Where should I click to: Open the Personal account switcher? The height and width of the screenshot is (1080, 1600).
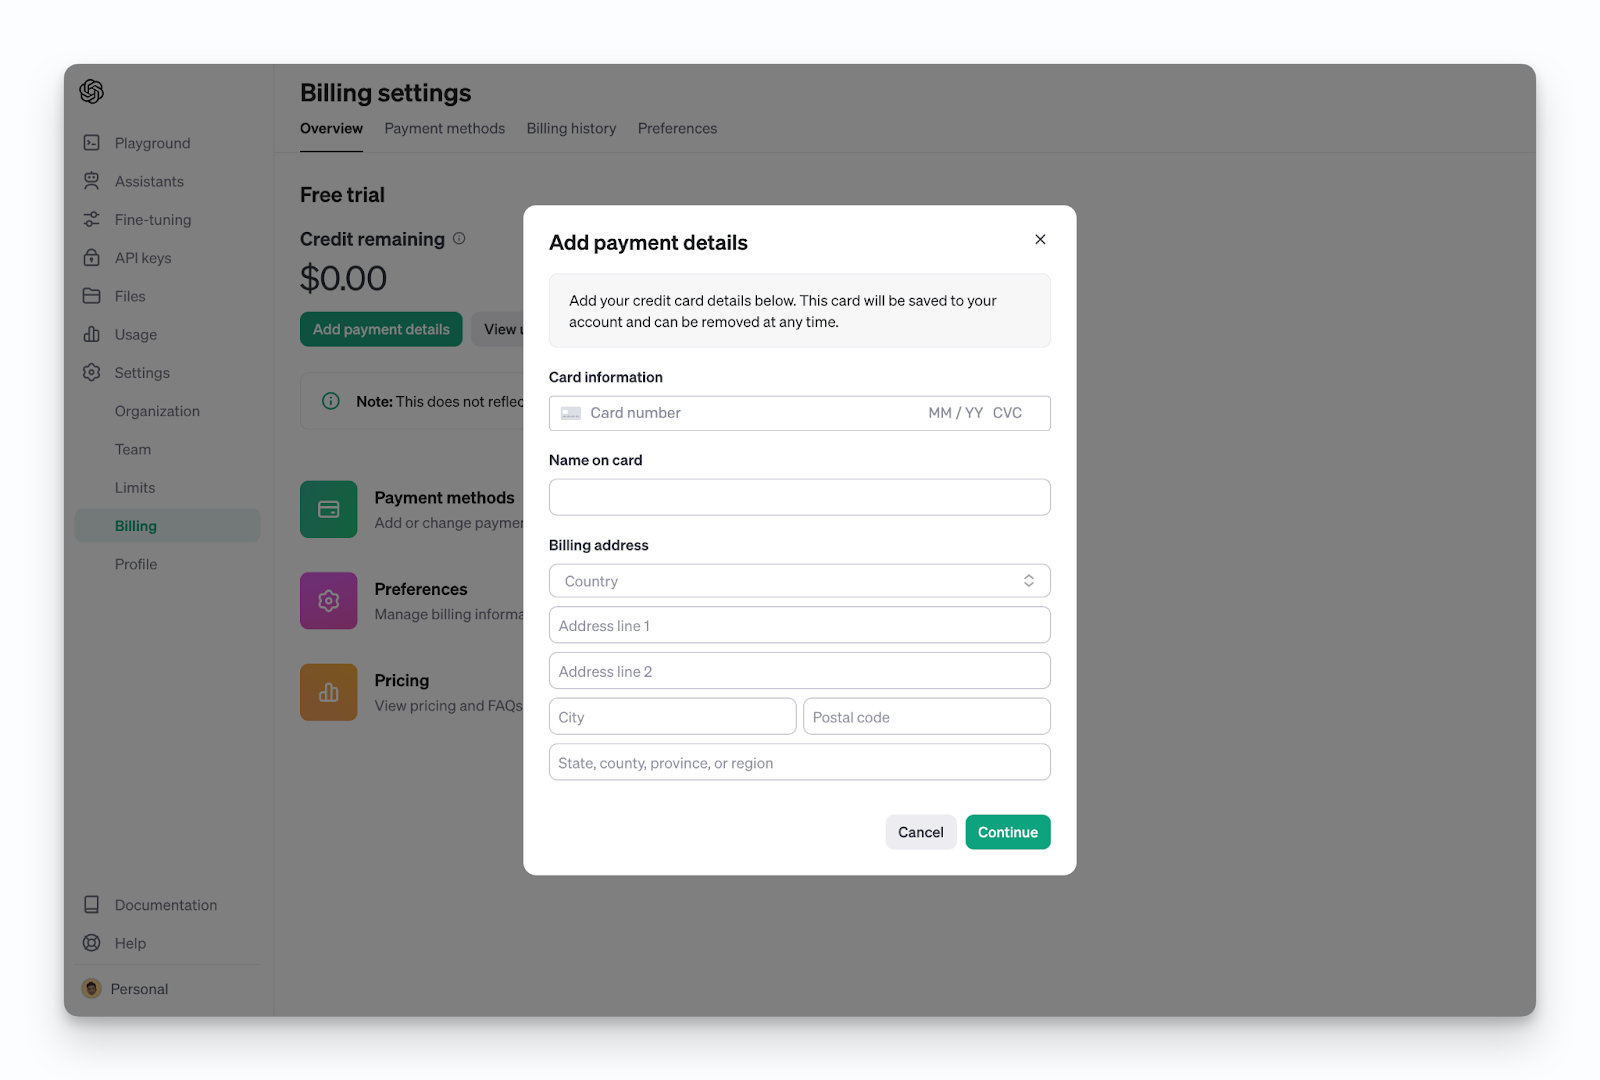[126, 989]
